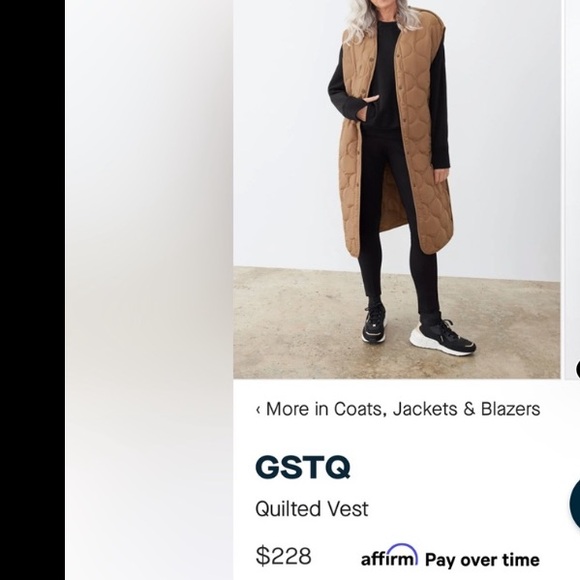The image size is (580, 580).
Task: Open More in Coats, Jackets & Blazers link
Action: coord(398,409)
